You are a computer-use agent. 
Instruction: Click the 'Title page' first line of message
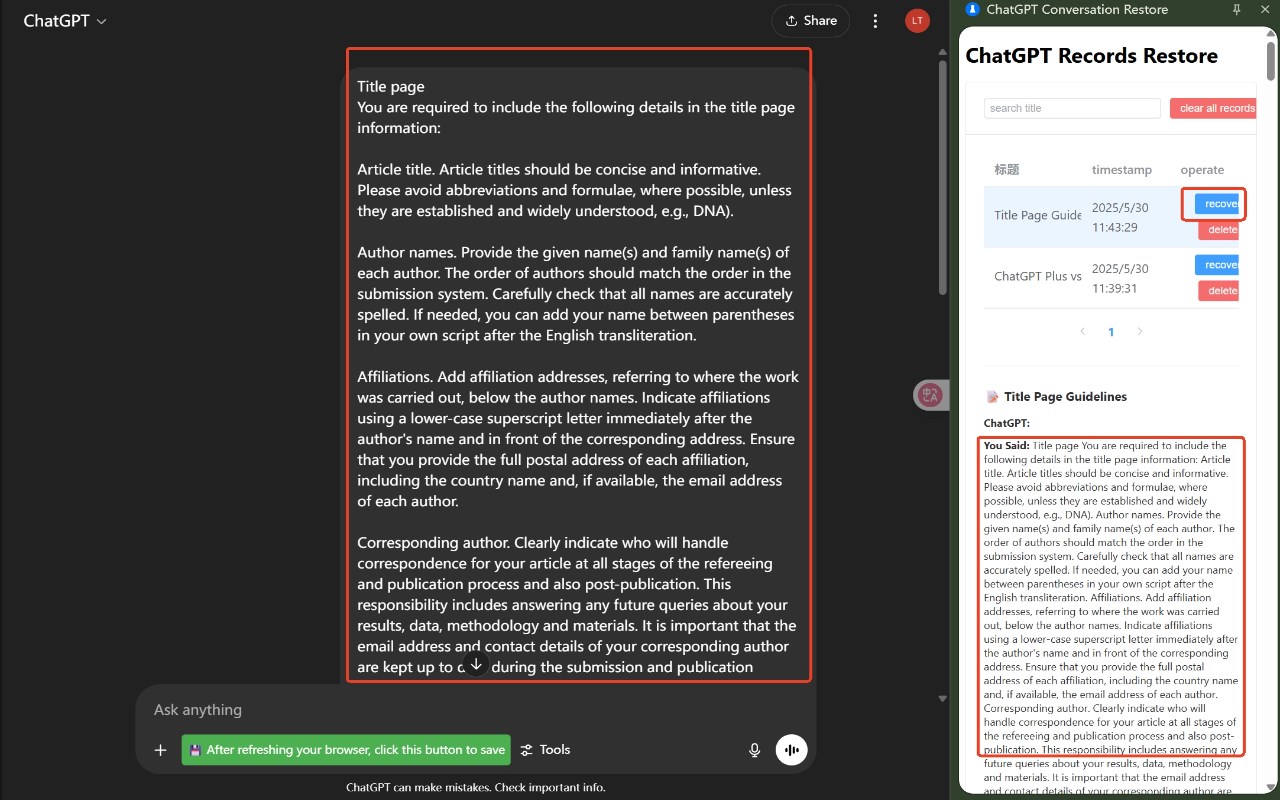(391, 87)
